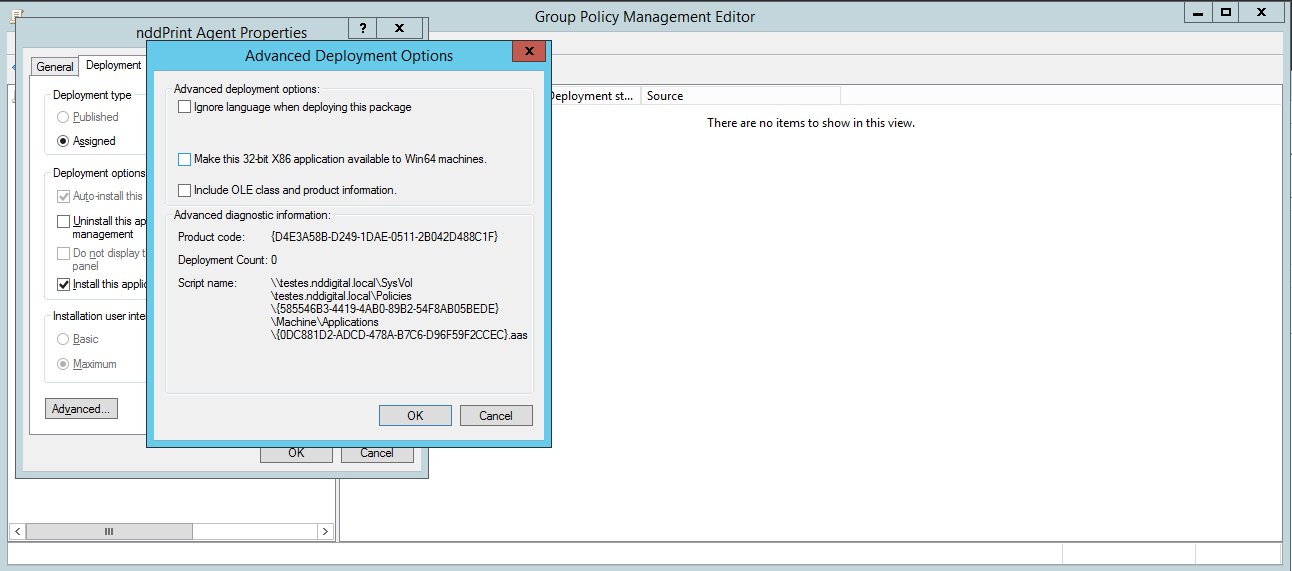Close the nddPrint Agent Properties window
Image resolution: width=1292 pixels, height=571 pixels.
pyautogui.click(x=400, y=29)
